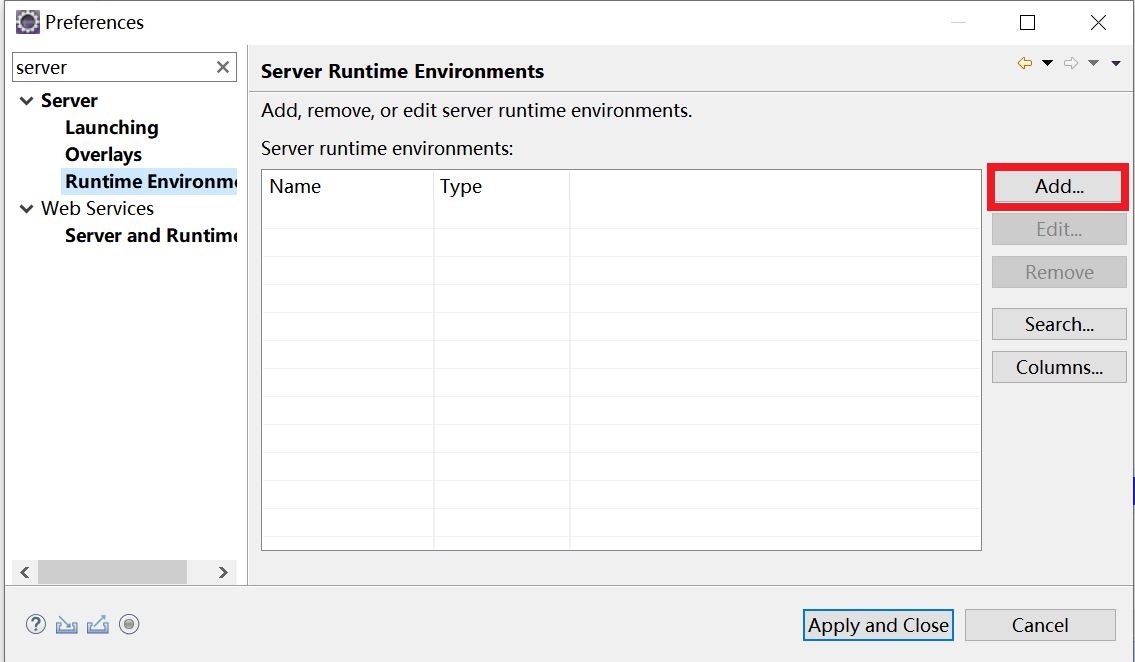Collapse the Web Services tree node

pos(27,208)
